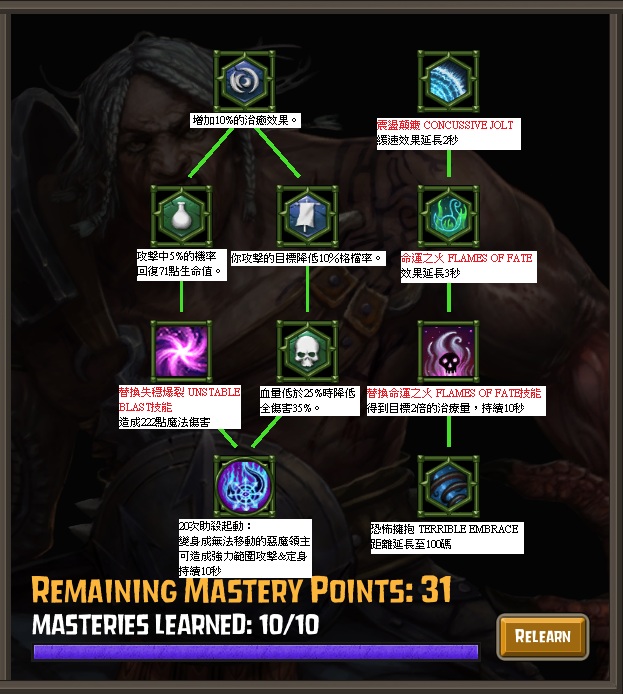This screenshot has height=694, width=623.
Task: Select the white potion flask mastery icon
Action: point(181,216)
